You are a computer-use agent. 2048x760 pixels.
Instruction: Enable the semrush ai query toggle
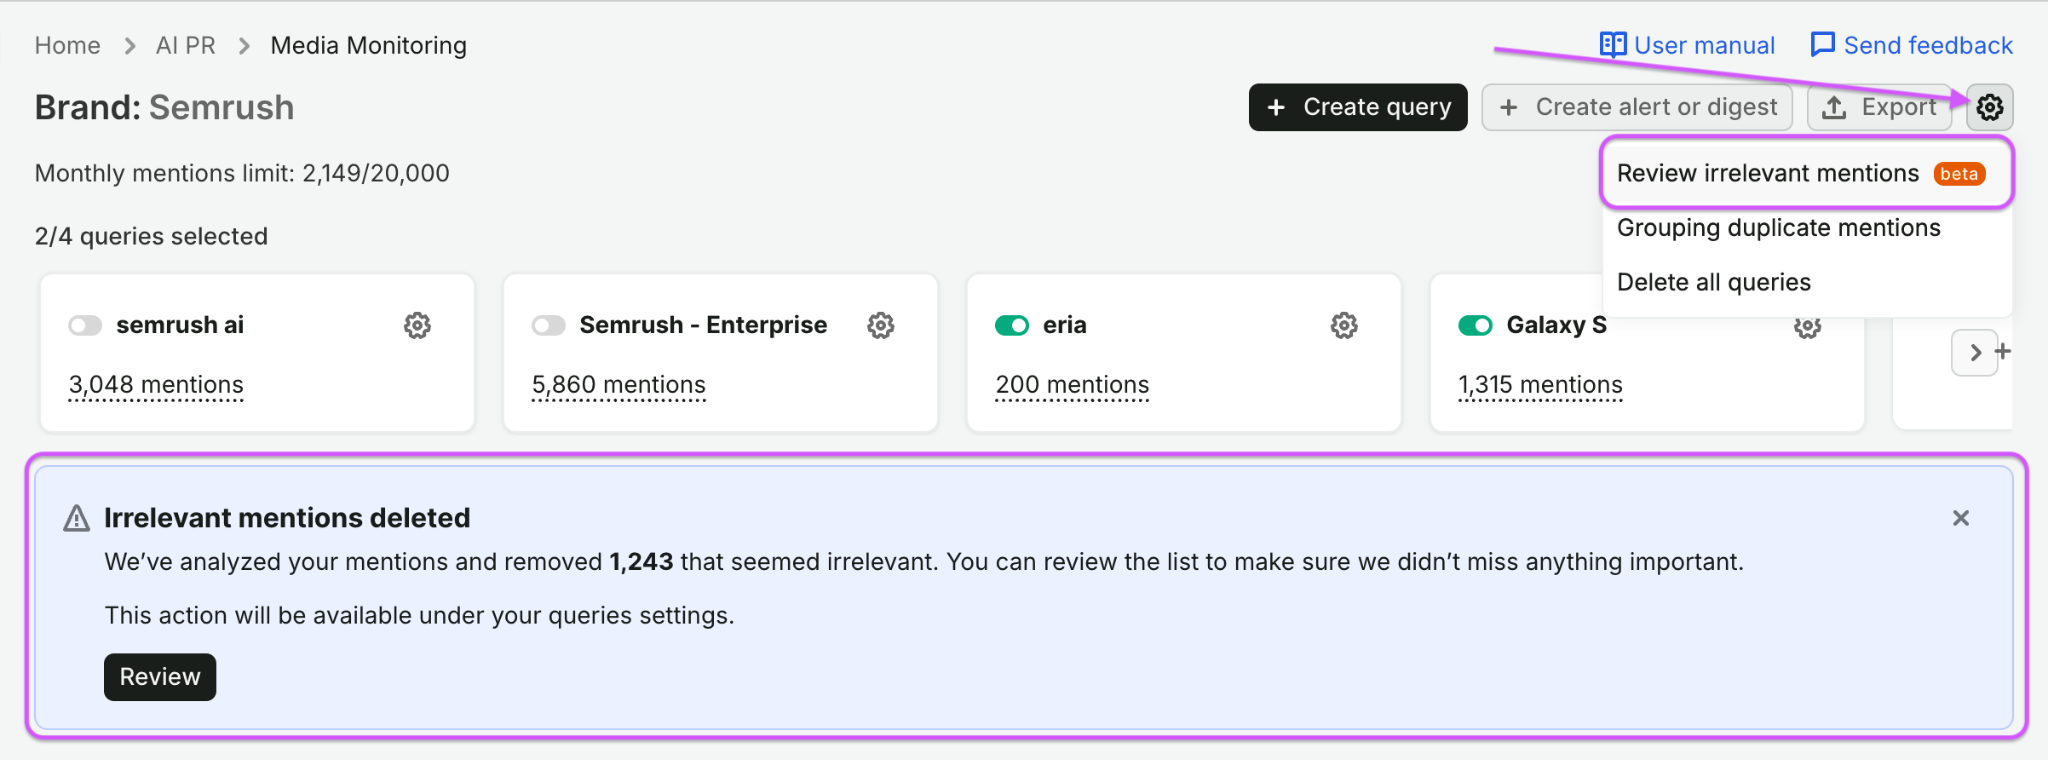click(x=85, y=325)
